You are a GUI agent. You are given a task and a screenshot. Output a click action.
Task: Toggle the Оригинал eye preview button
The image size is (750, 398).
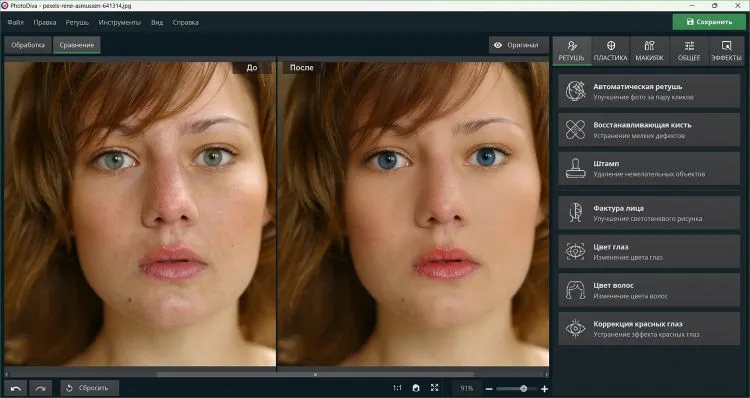coord(516,45)
